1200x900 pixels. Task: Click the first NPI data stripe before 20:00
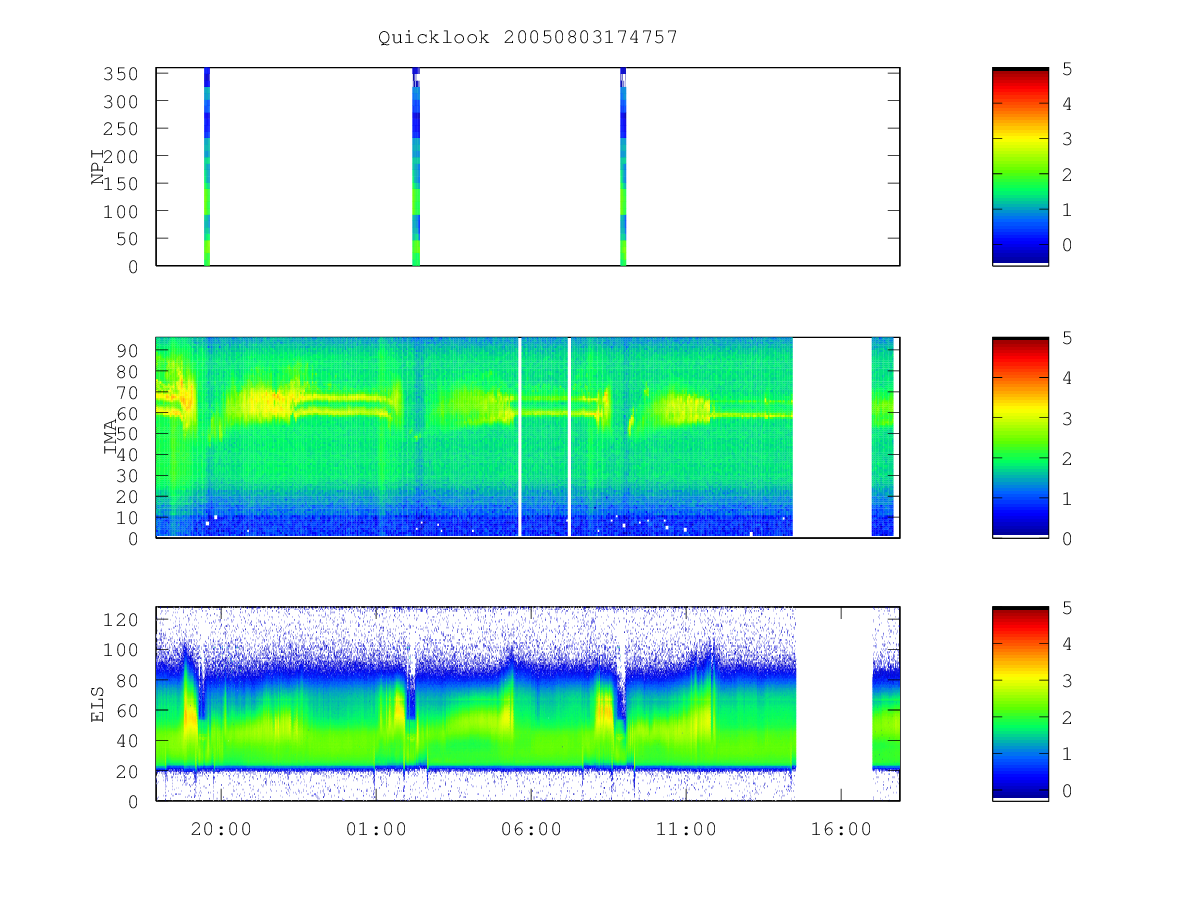[206, 167]
